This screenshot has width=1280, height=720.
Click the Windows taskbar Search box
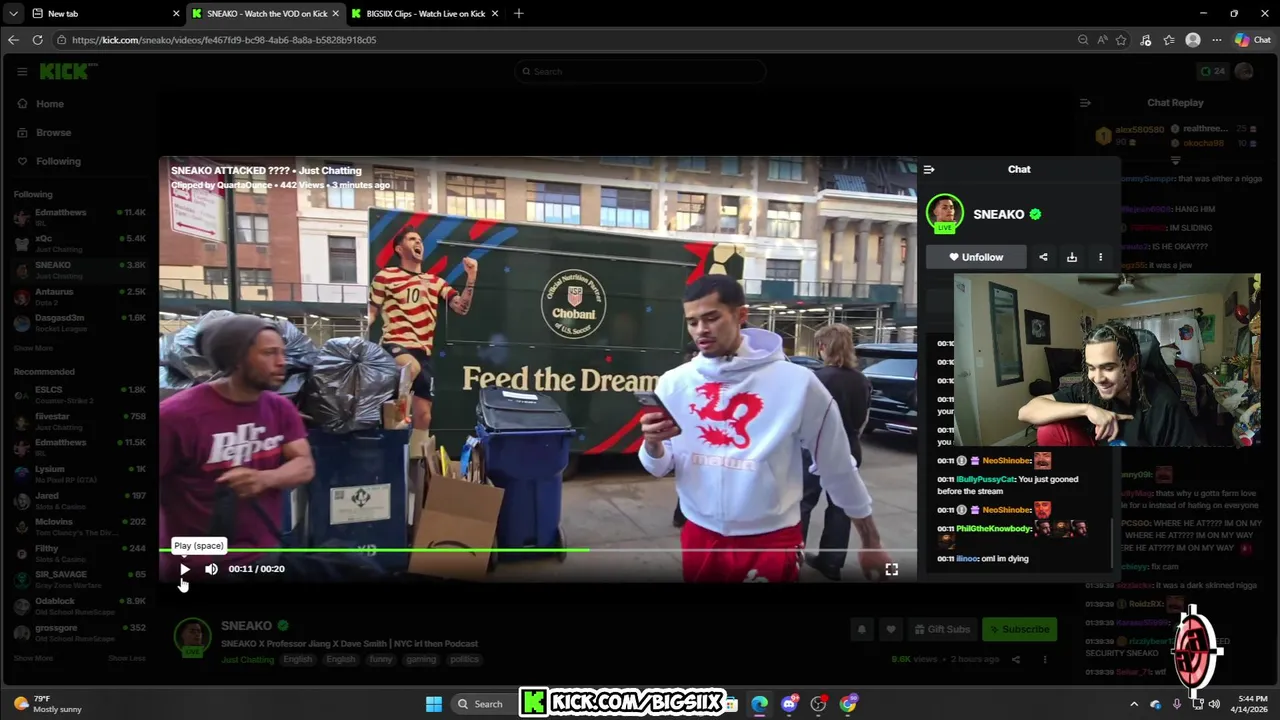482,704
